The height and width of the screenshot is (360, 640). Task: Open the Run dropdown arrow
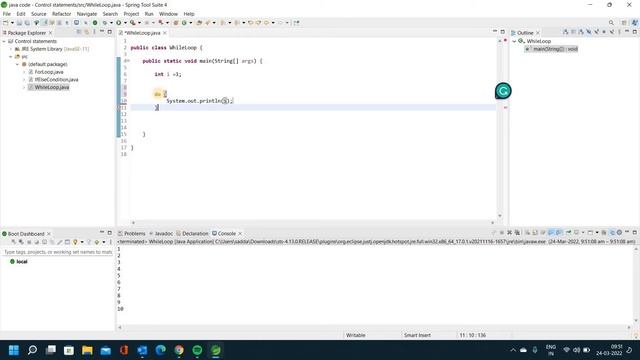click(x=125, y=23)
